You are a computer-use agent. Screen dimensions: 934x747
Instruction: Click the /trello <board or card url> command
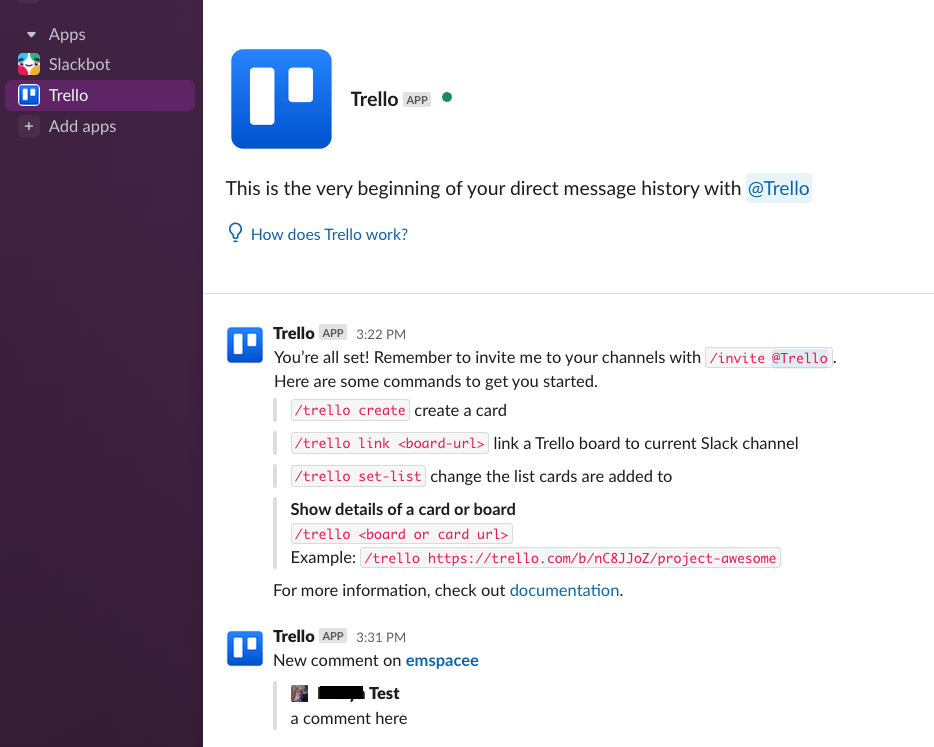pos(401,534)
